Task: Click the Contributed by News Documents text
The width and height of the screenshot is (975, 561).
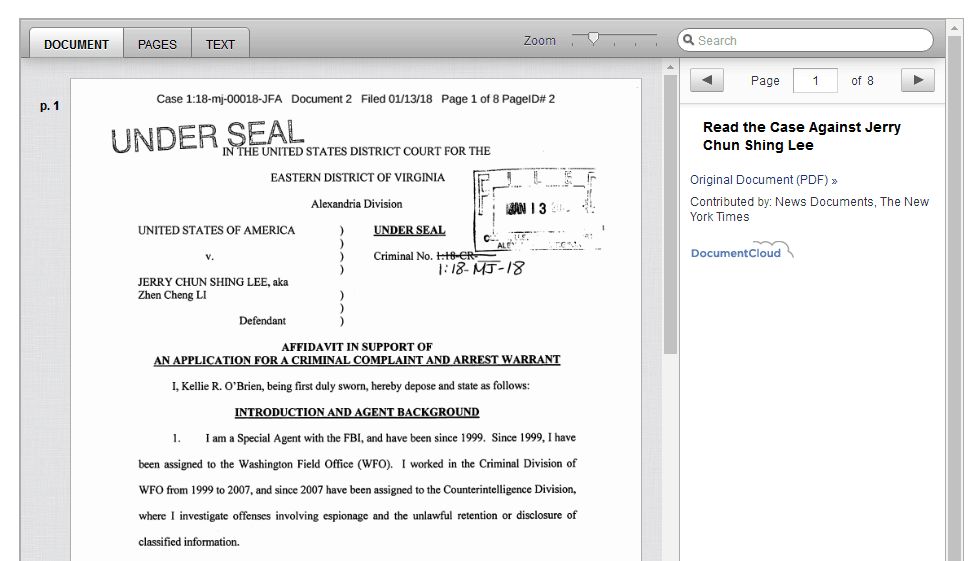Action: pyautogui.click(x=808, y=209)
